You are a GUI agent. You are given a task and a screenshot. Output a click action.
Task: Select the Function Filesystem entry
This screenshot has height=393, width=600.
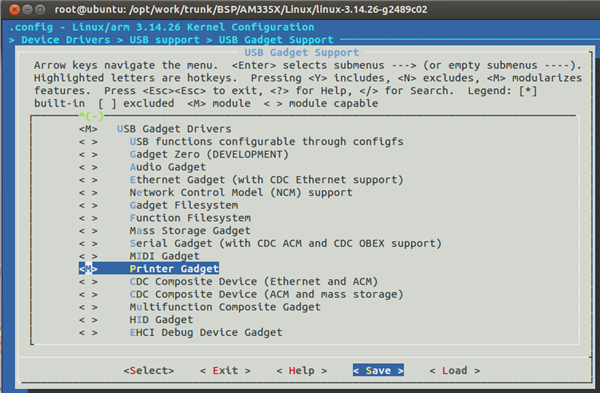[x=190, y=218]
